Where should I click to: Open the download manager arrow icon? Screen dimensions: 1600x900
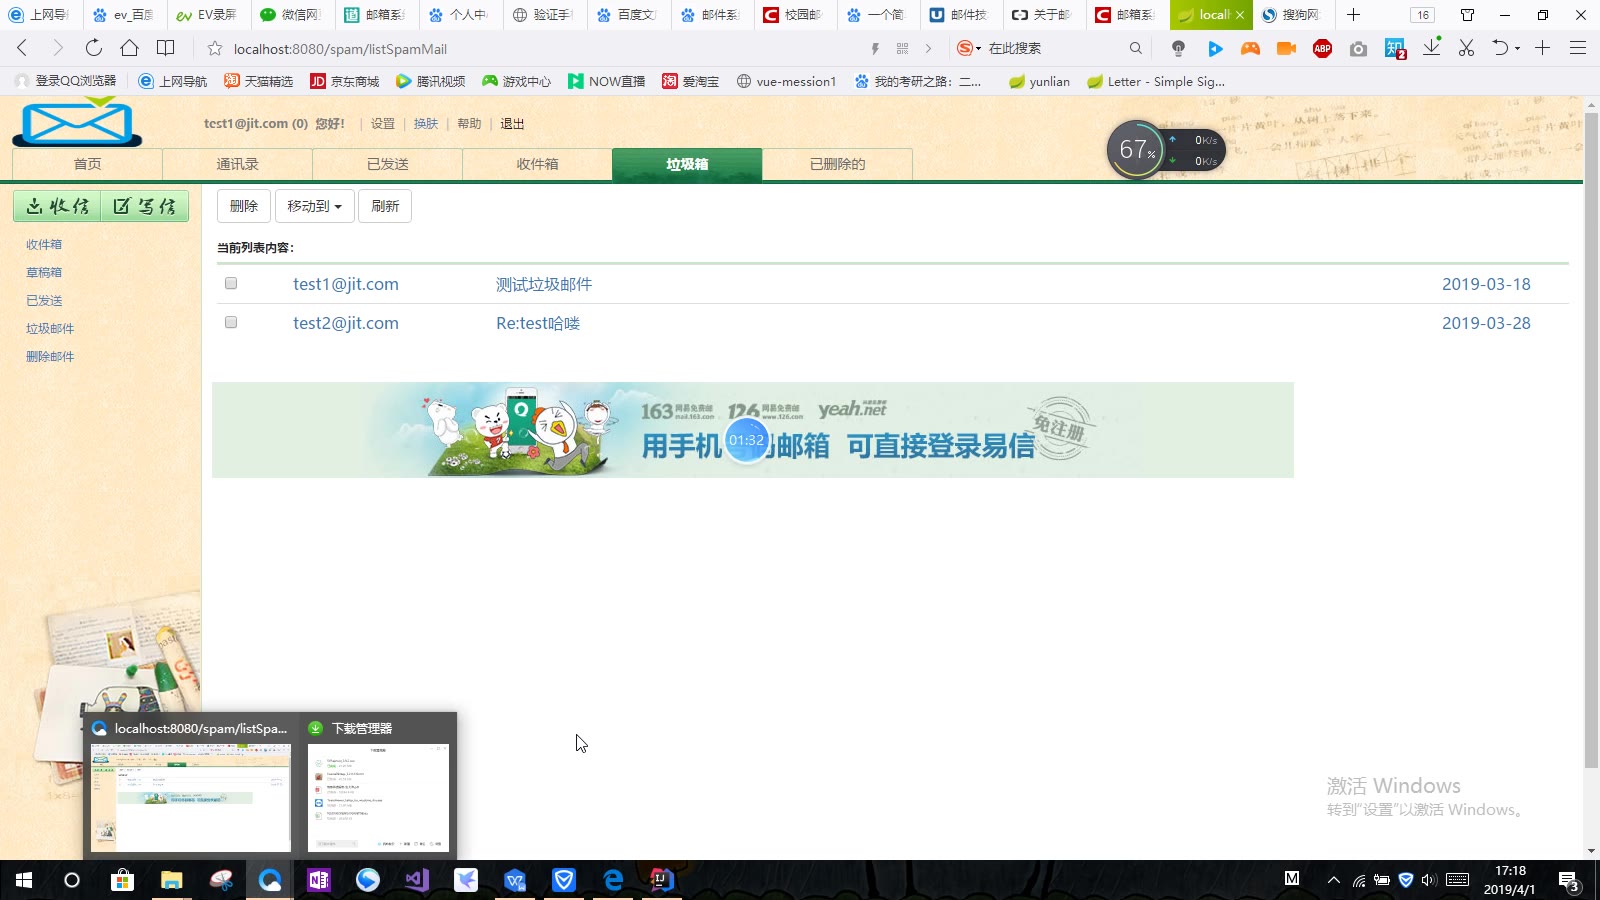(x=1431, y=48)
